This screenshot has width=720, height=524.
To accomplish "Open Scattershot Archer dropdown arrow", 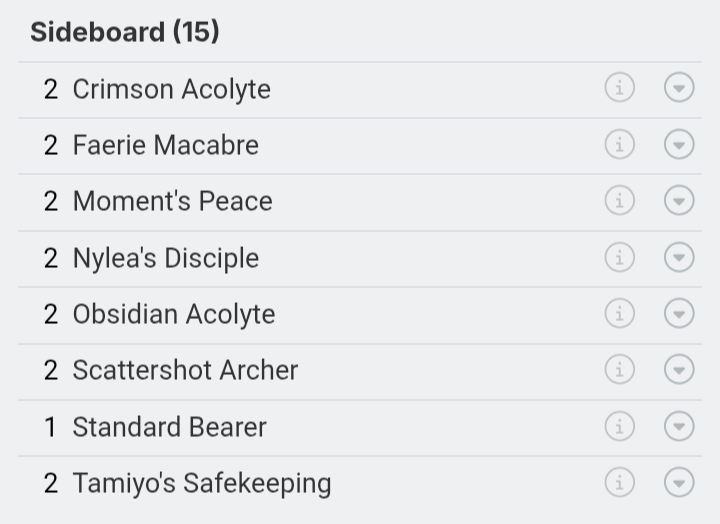I will tap(679, 370).
